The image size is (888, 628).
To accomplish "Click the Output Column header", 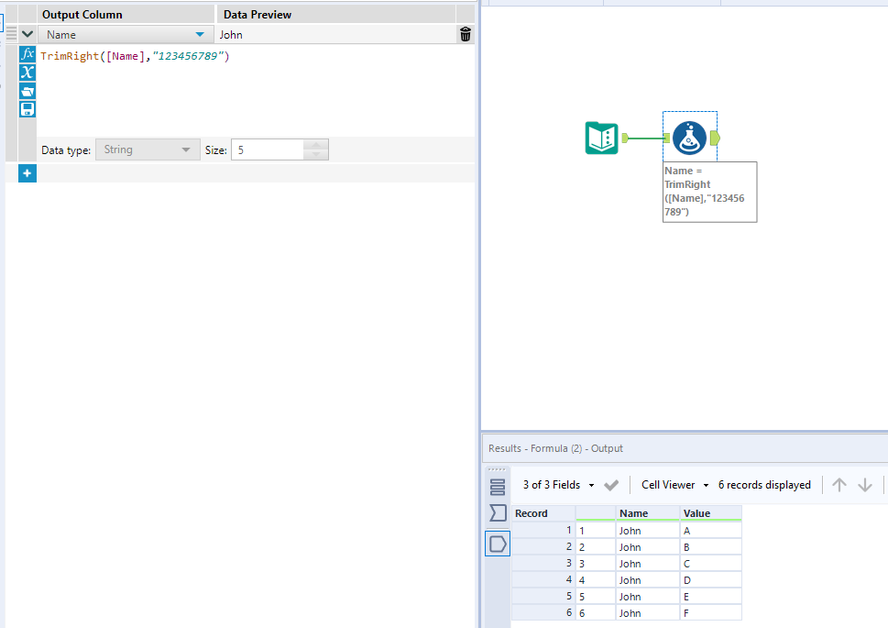I will coord(126,14).
